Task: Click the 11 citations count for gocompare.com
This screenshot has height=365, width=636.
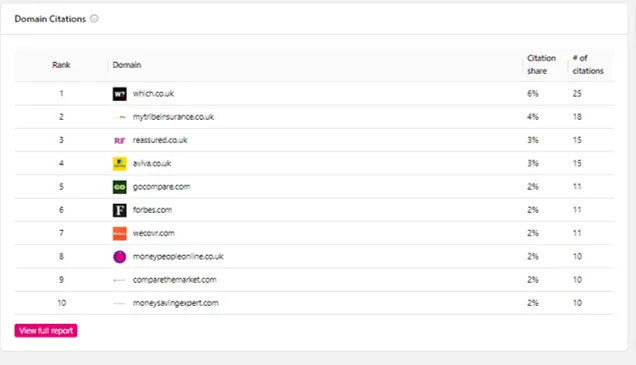Action: click(x=577, y=187)
